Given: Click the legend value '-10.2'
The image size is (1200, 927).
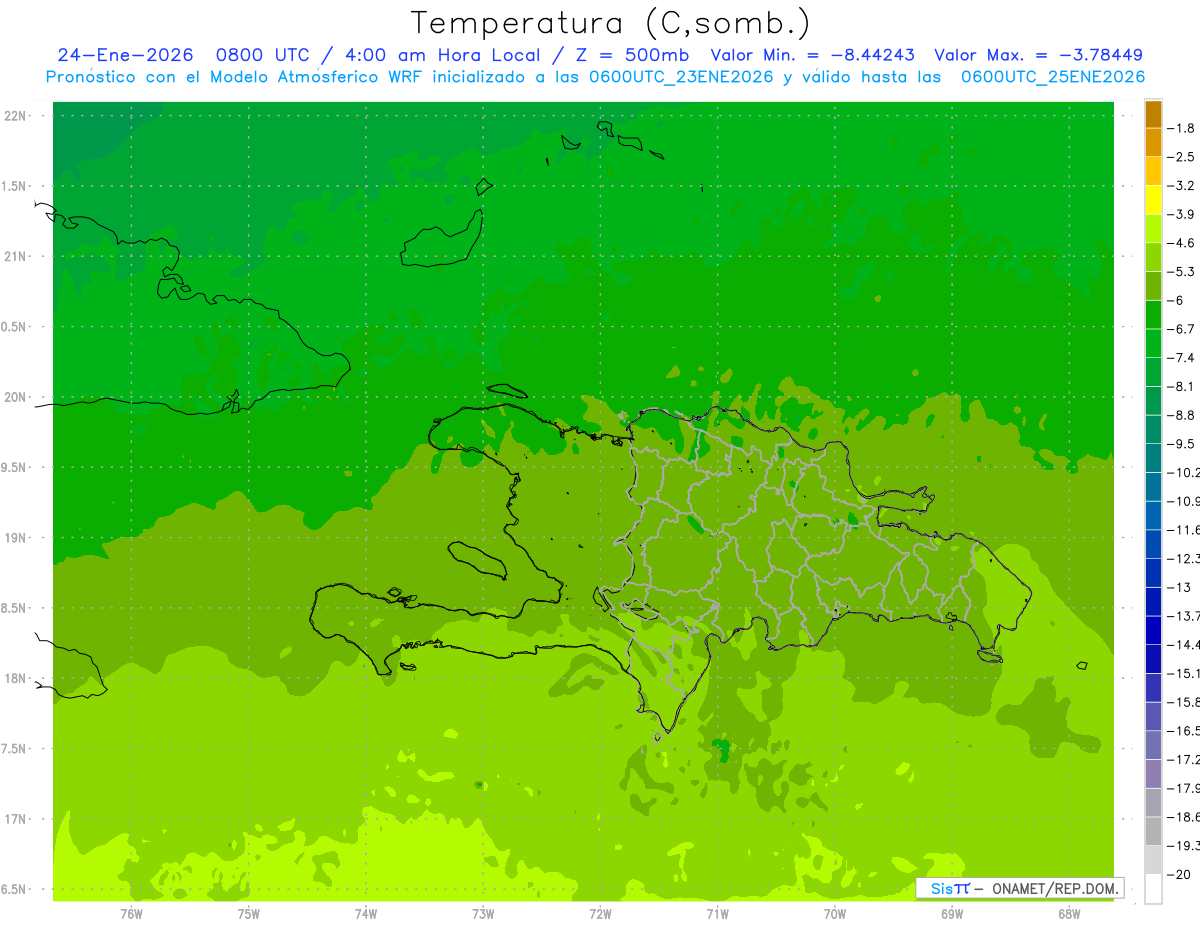Looking at the screenshot, I should point(1185,472).
